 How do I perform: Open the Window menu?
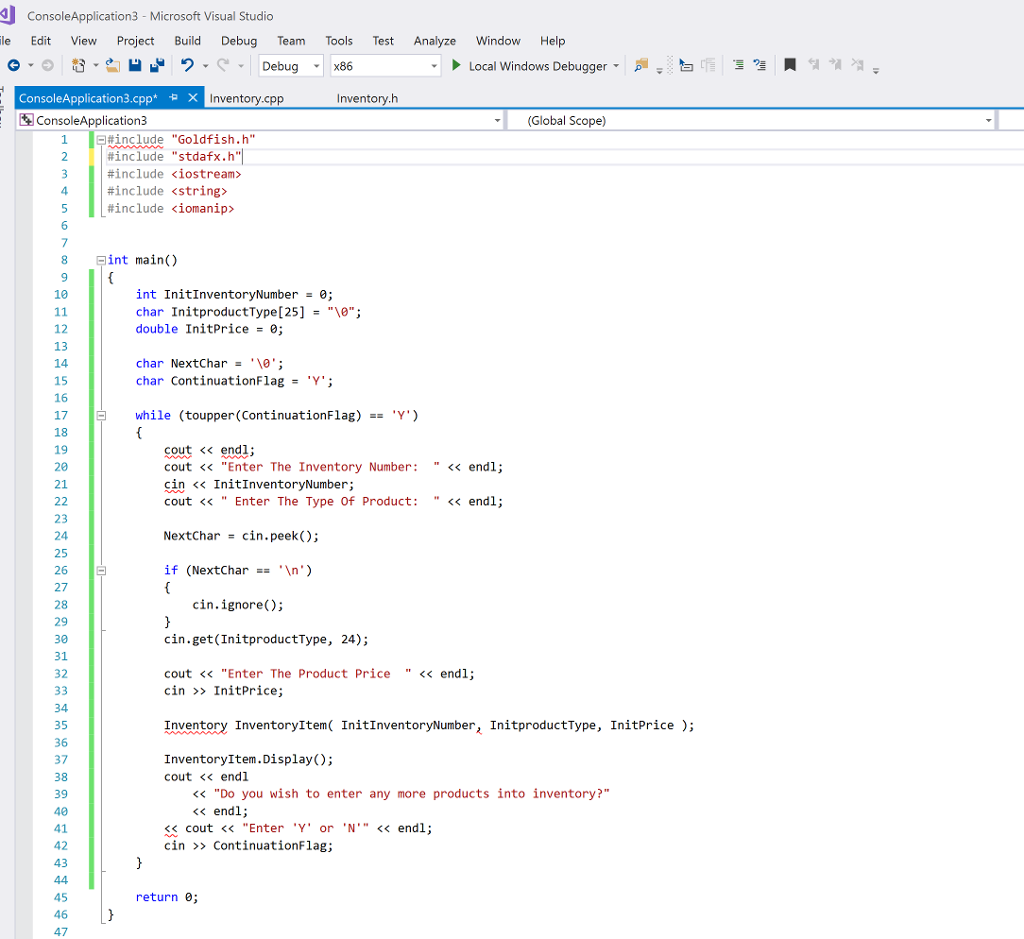coord(498,40)
